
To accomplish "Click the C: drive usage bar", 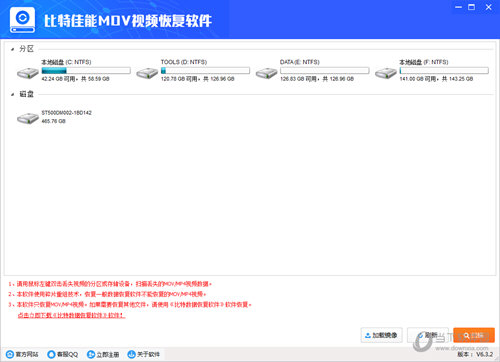I will coord(86,71).
